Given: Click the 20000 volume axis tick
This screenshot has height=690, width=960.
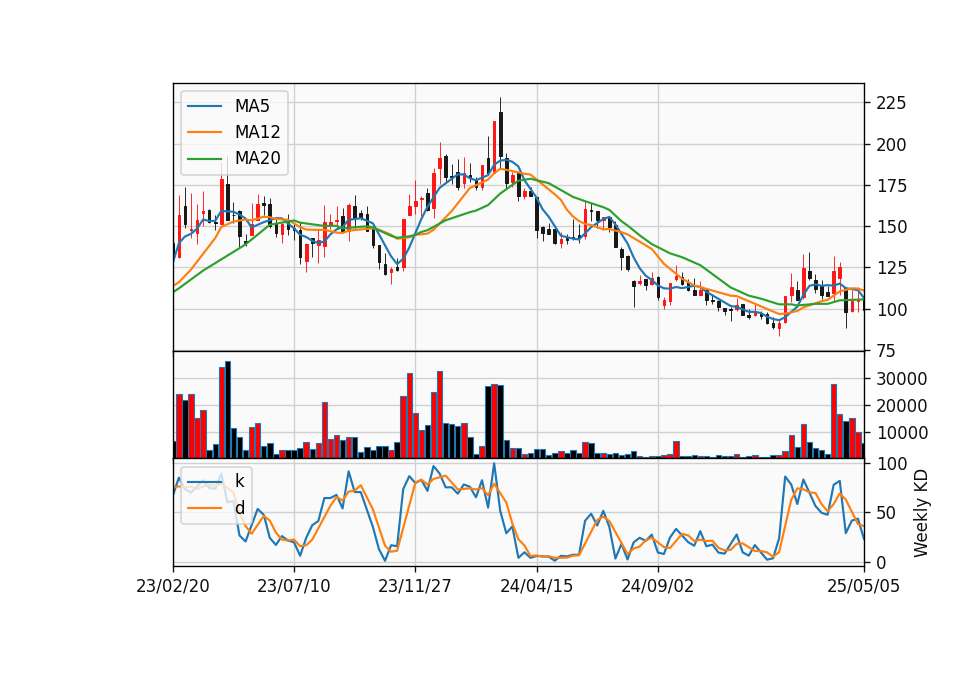Looking at the screenshot, I should click(x=902, y=406).
